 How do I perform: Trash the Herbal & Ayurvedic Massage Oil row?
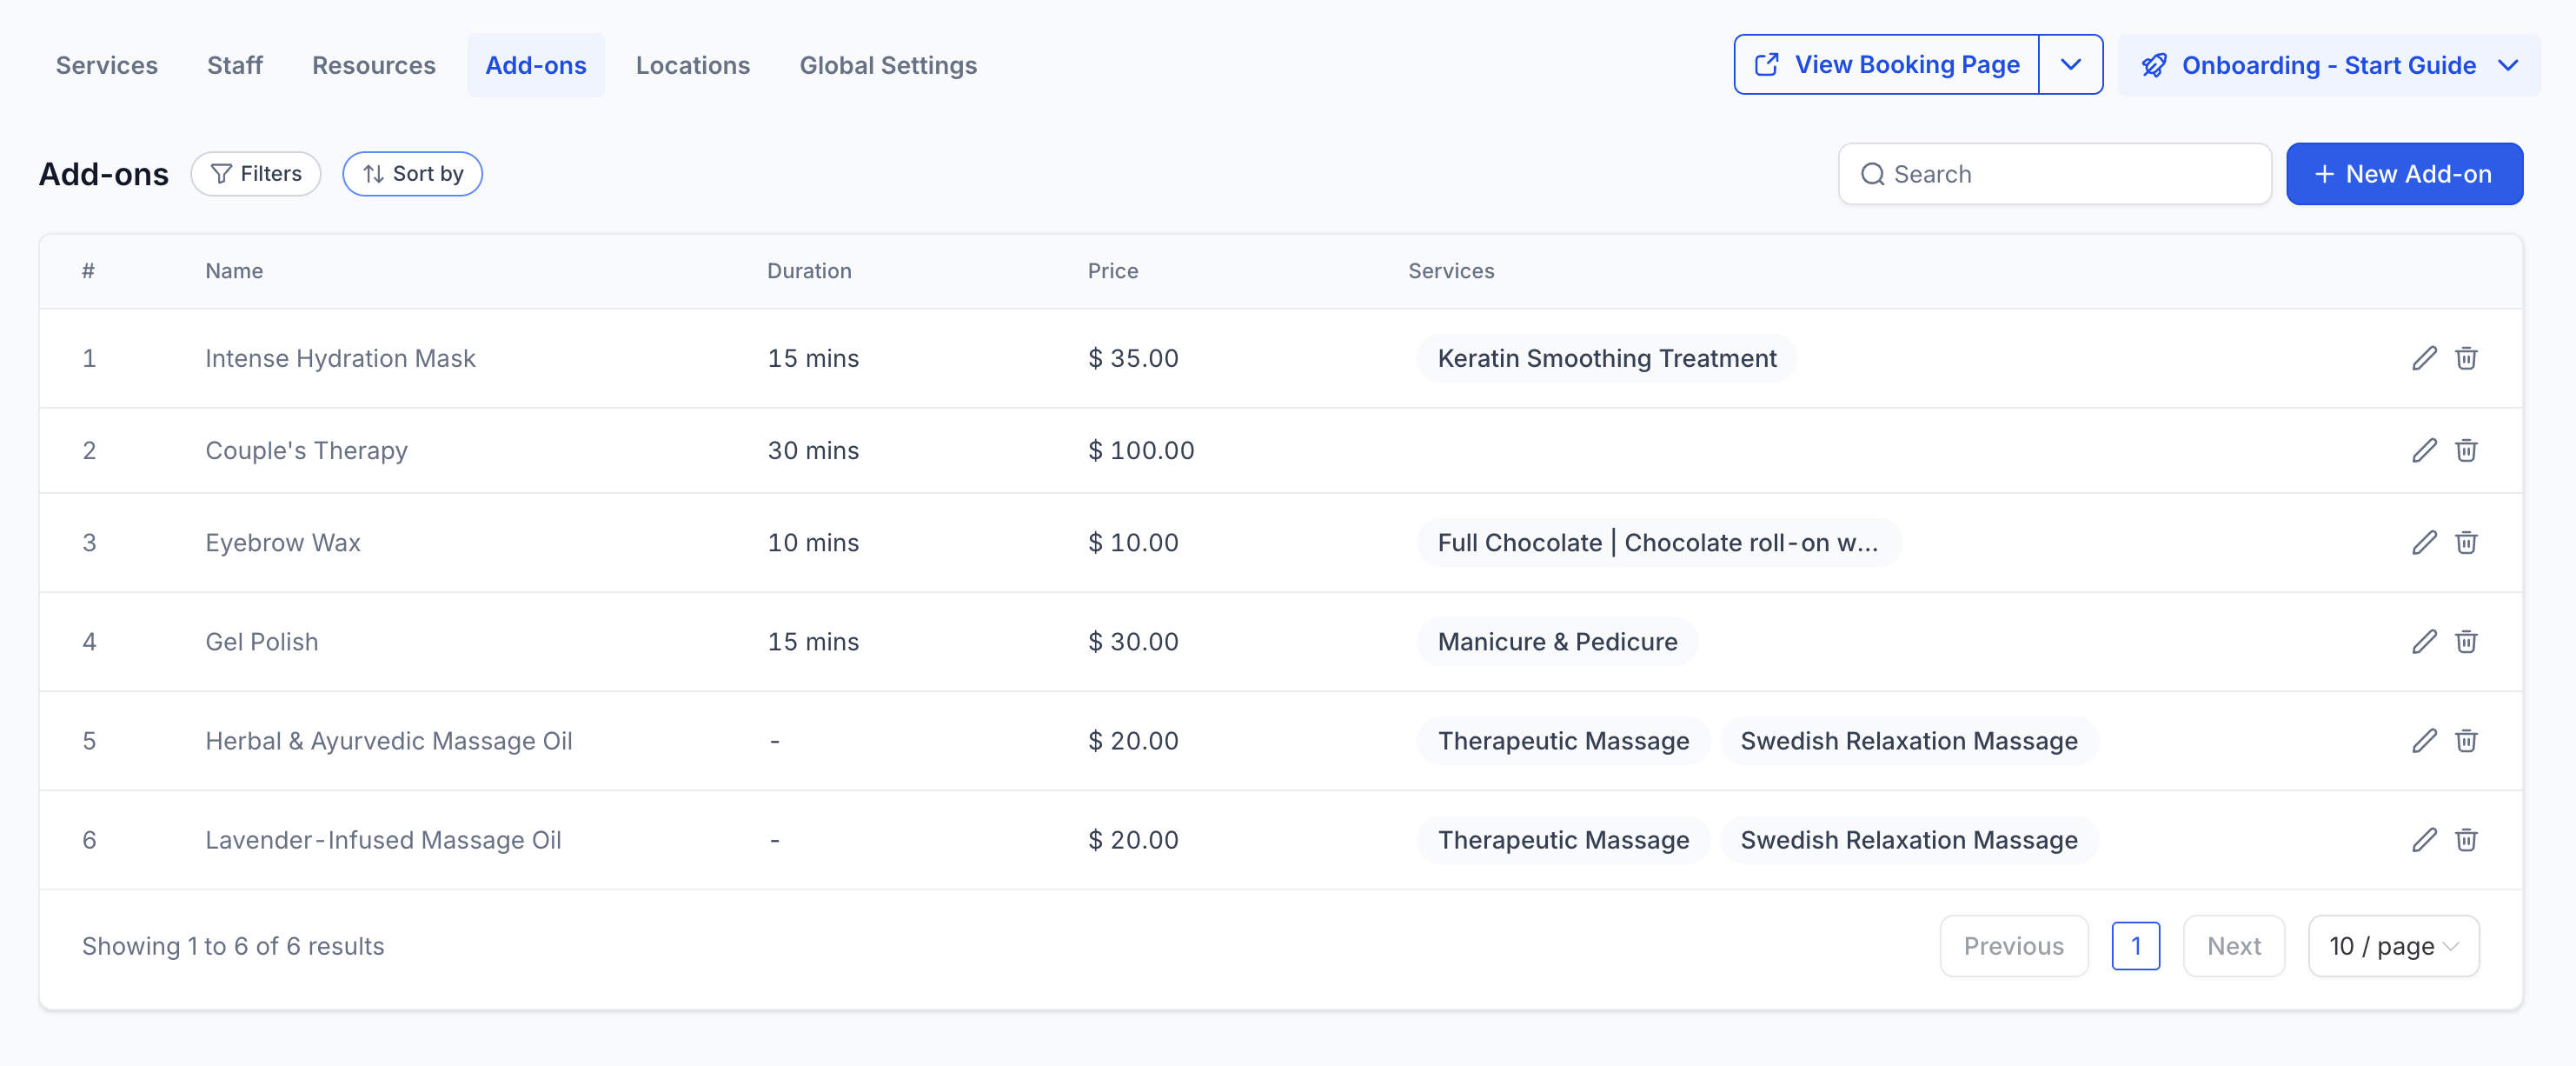(2465, 740)
